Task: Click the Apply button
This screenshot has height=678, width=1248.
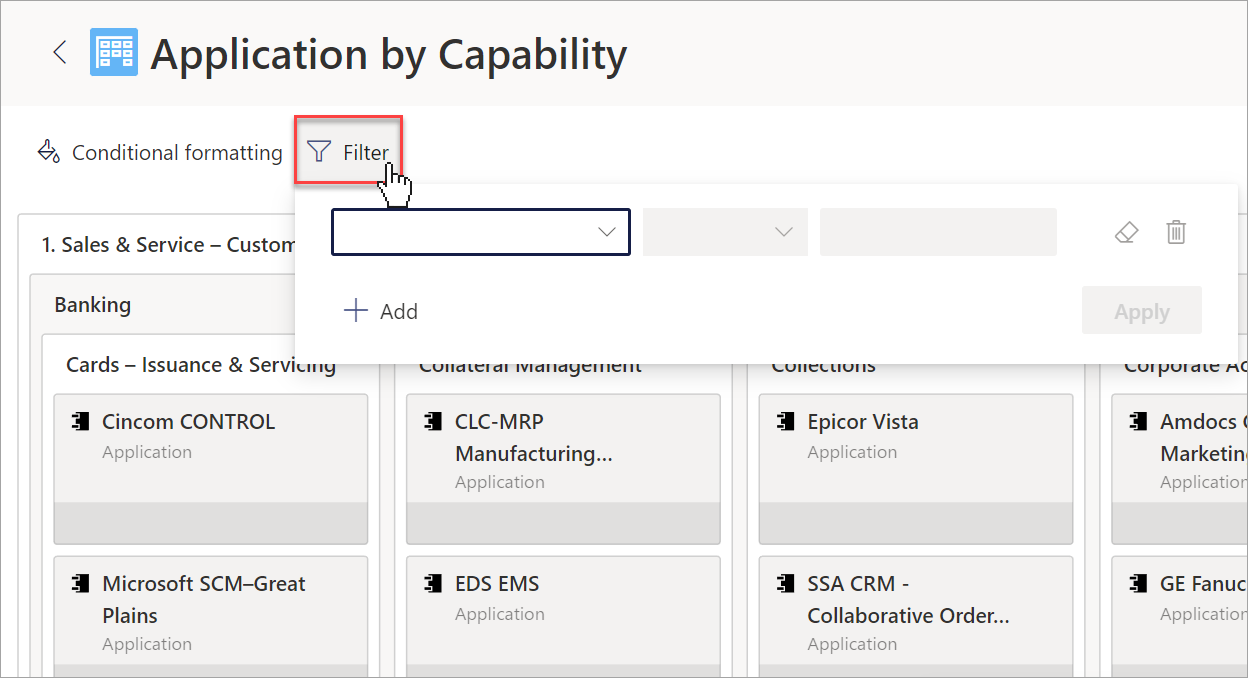Action: tap(1142, 312)
